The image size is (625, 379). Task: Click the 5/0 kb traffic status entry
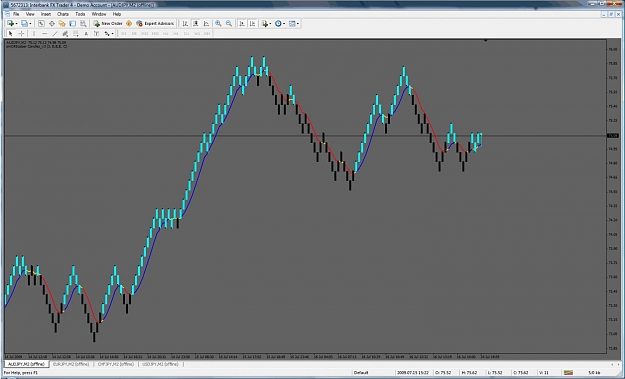(x=594, y=373)
